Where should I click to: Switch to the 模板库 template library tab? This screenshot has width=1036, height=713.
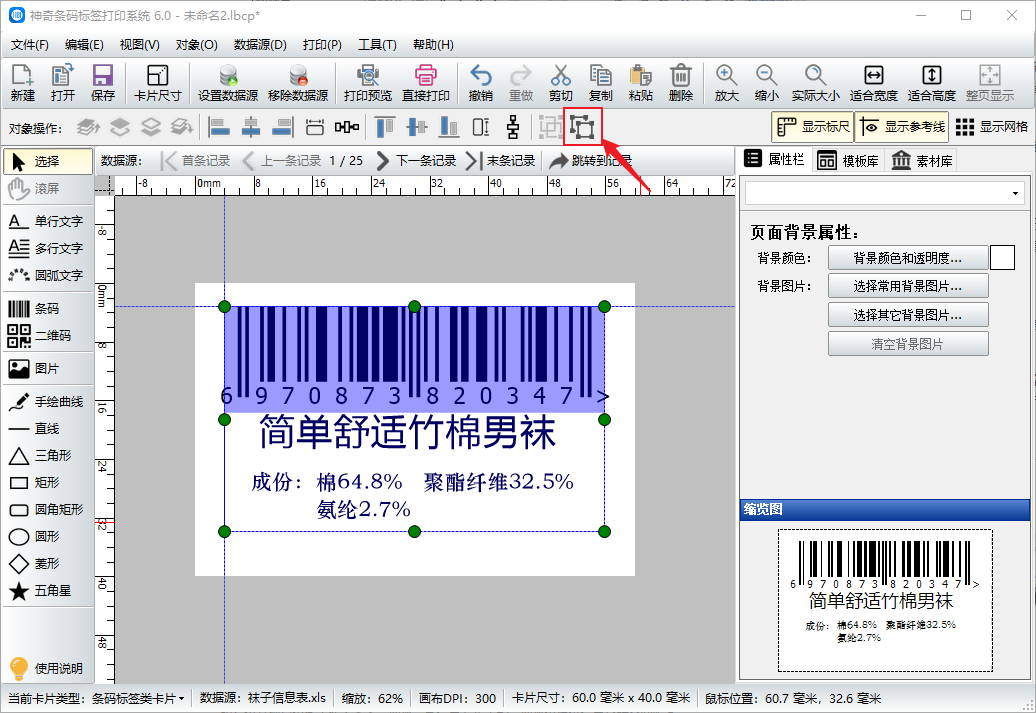coord(848,161)
